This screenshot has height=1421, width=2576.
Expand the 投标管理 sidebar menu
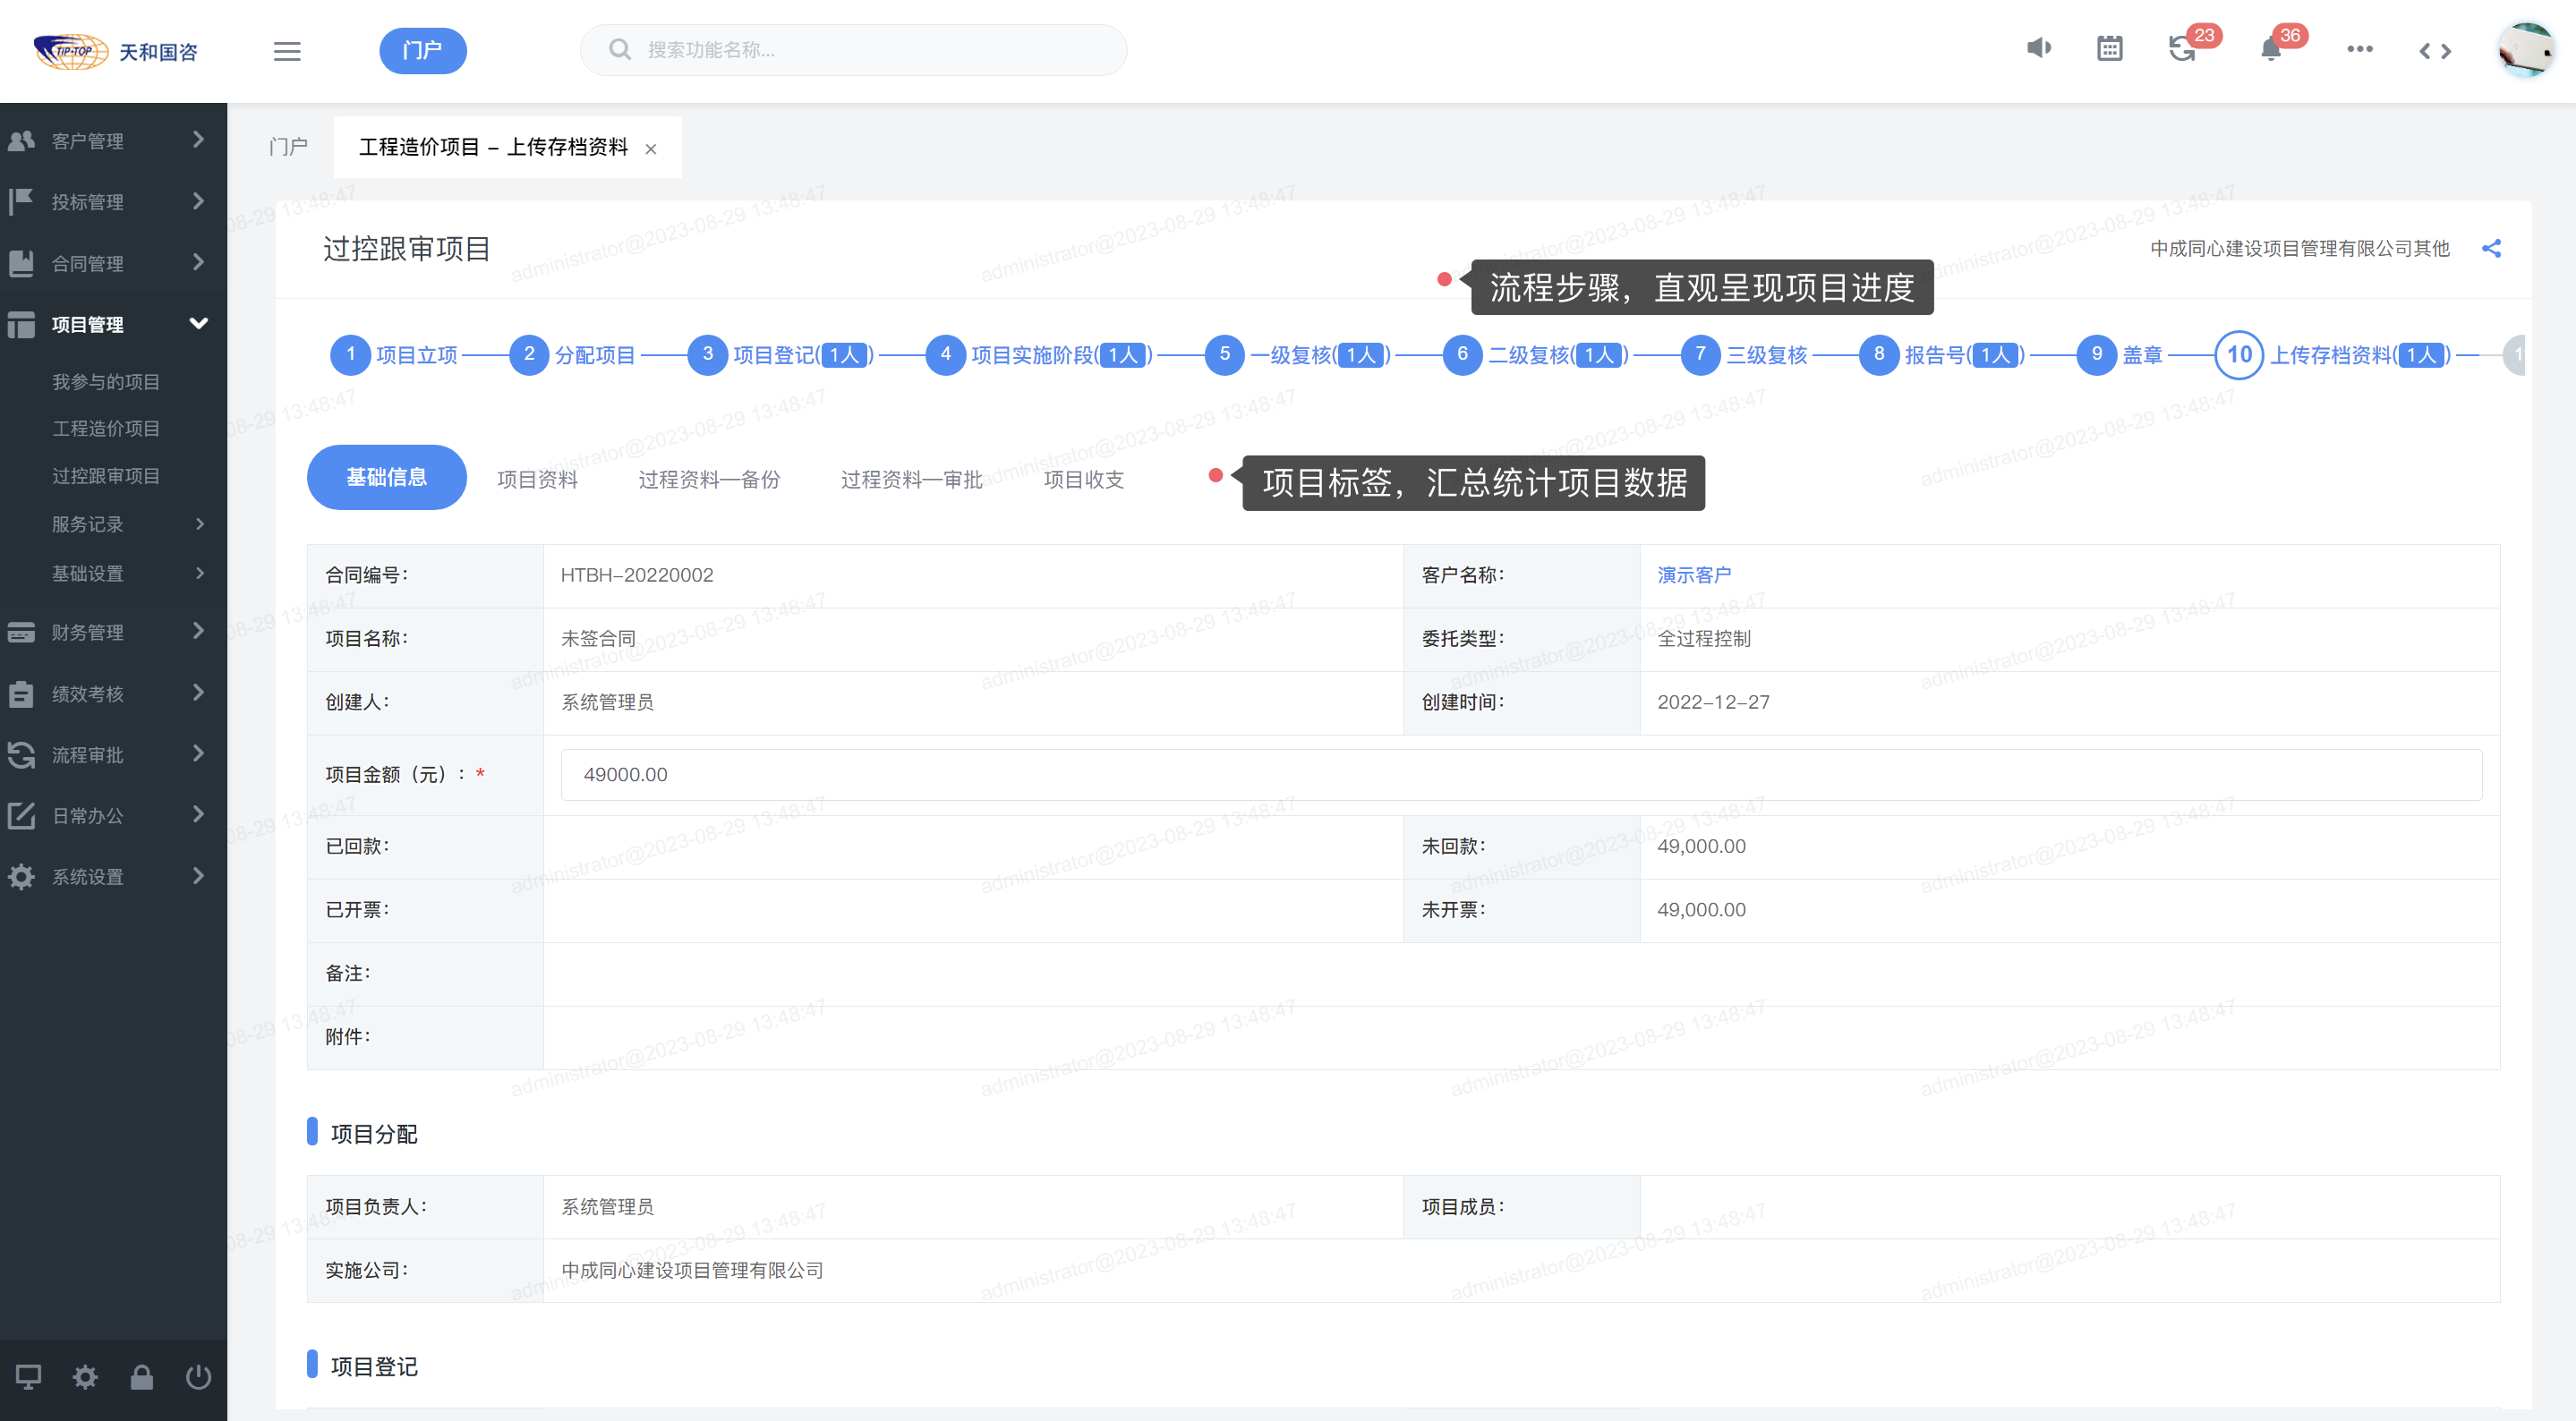pyautogui.click(x=113, y=202)
